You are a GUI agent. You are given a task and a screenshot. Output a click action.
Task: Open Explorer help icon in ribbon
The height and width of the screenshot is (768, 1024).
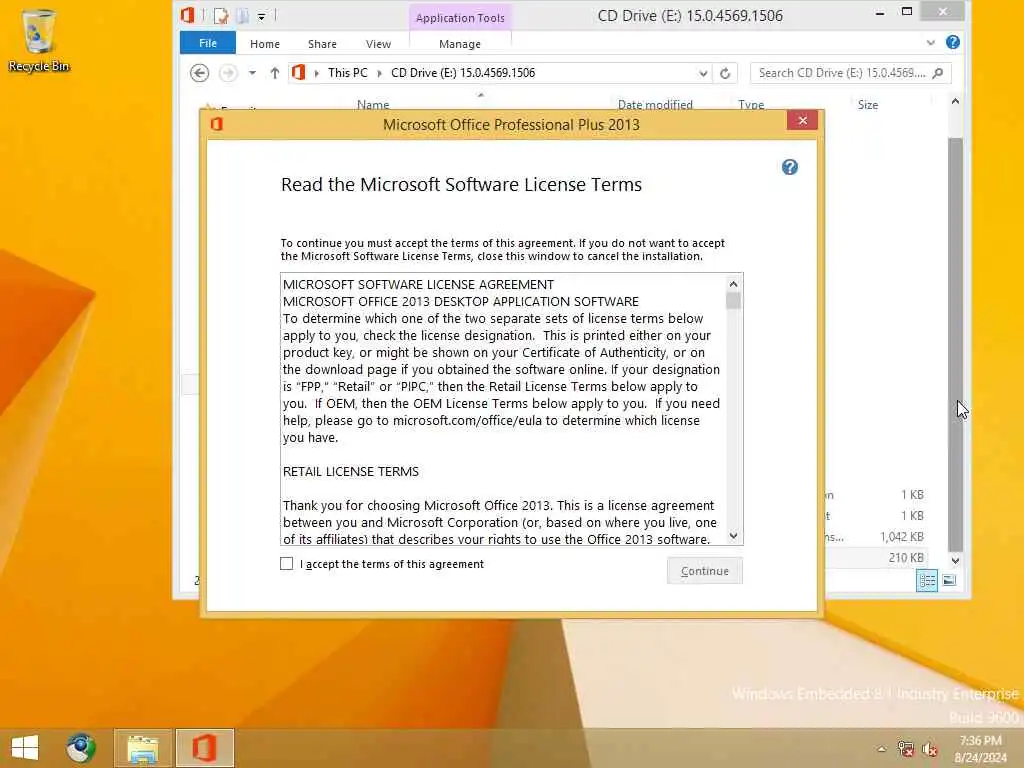(x=953, y=42)
